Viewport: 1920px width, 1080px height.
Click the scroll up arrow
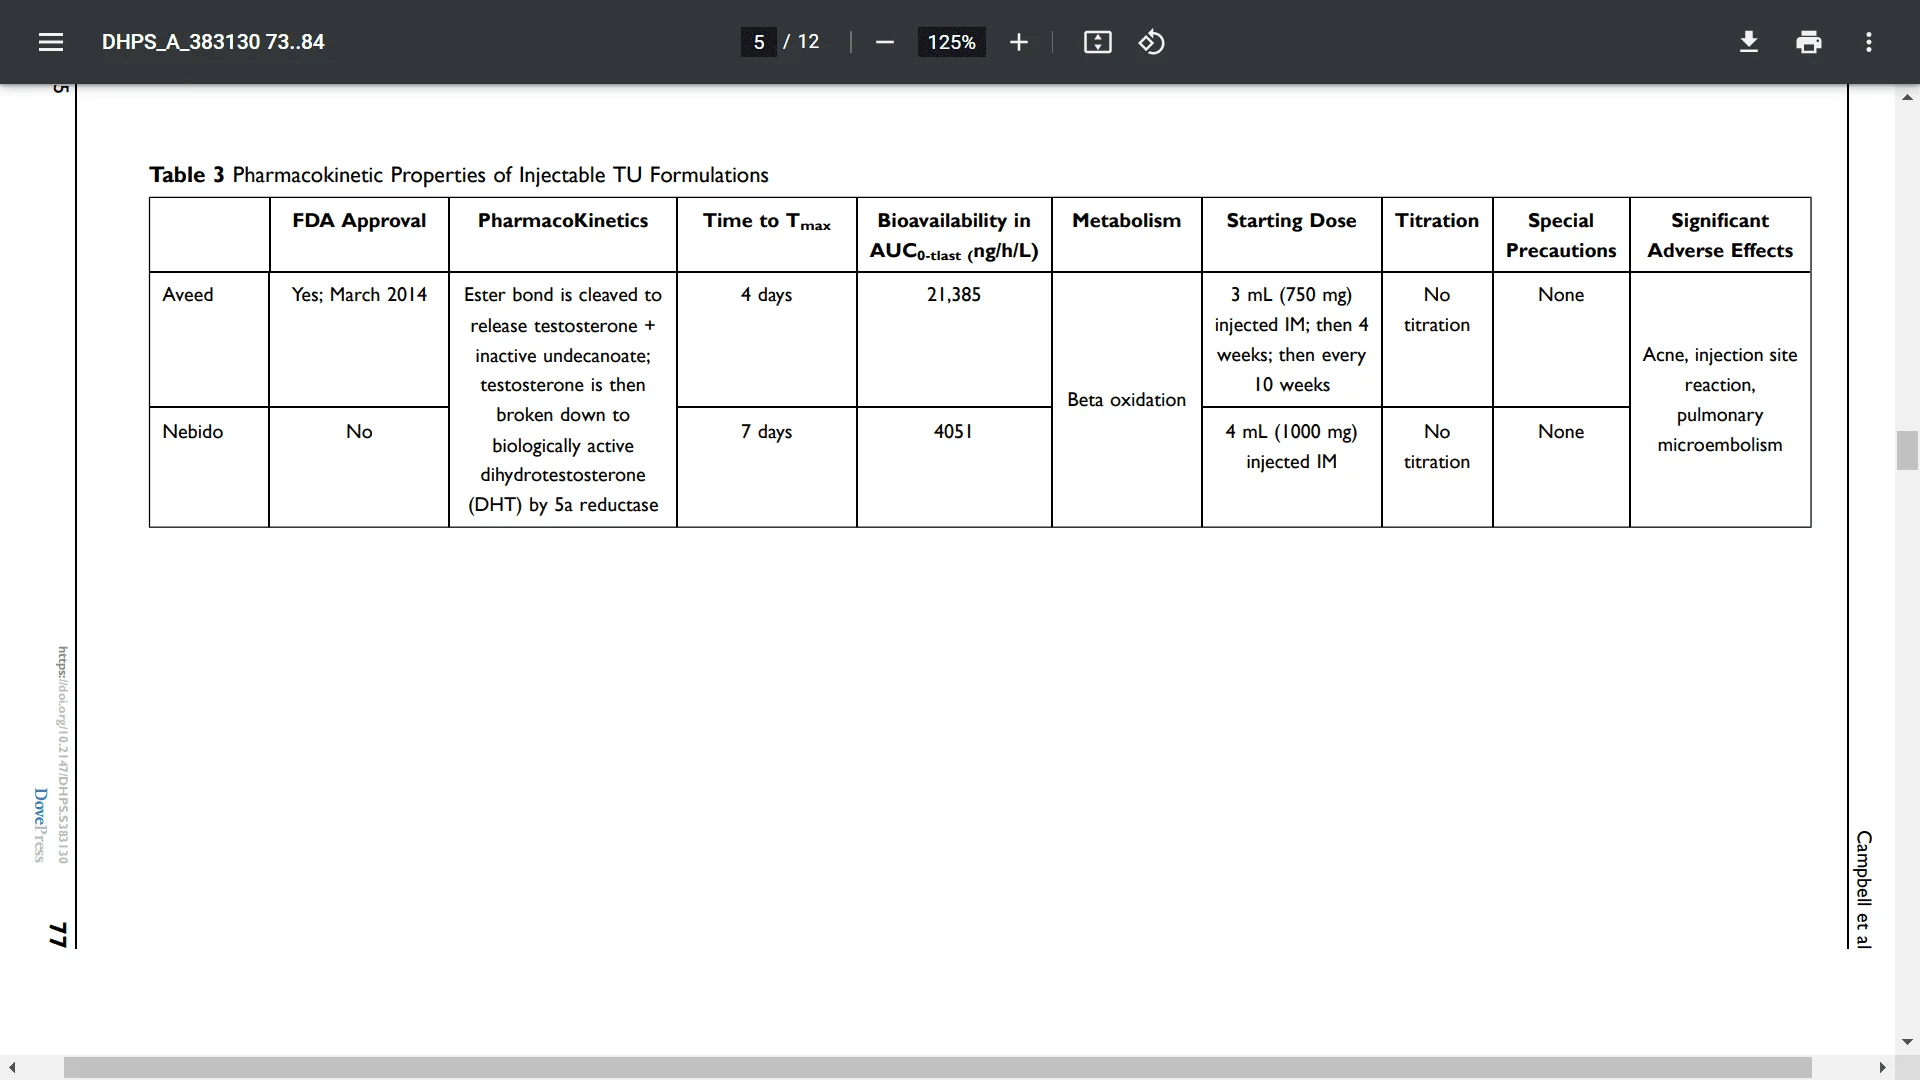[x=1907, y=97]
